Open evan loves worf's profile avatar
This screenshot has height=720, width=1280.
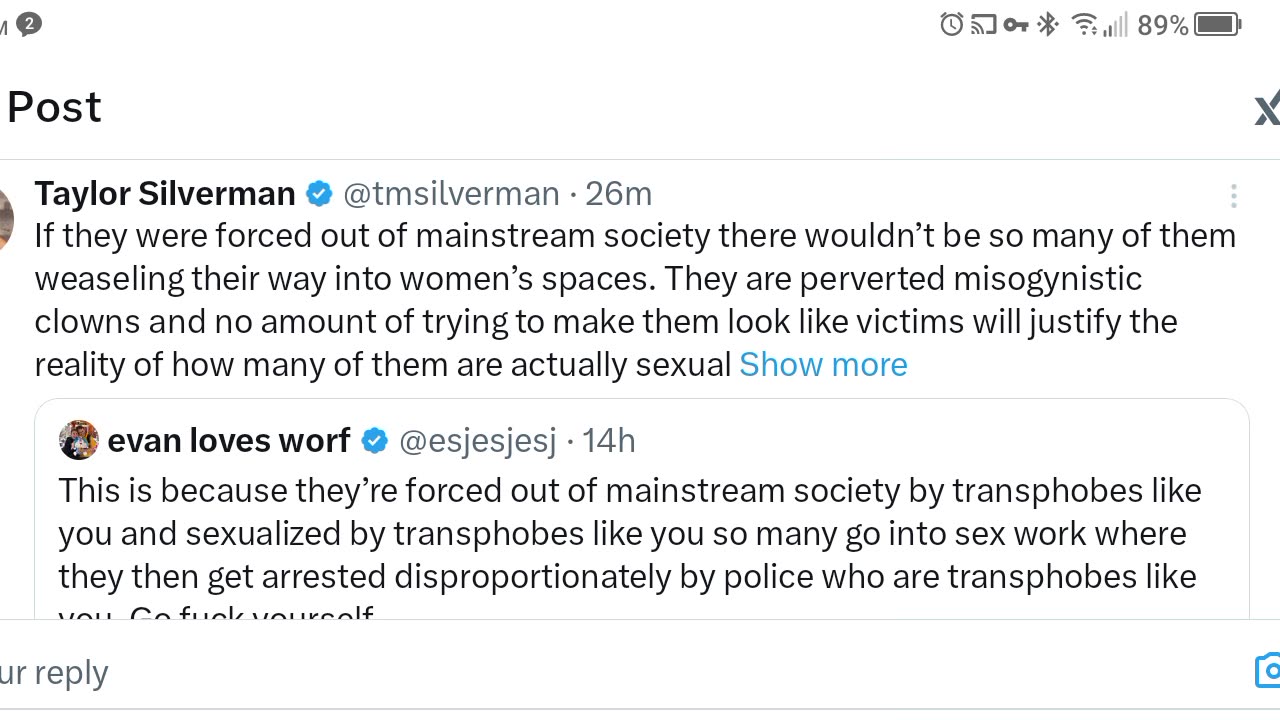79,440
